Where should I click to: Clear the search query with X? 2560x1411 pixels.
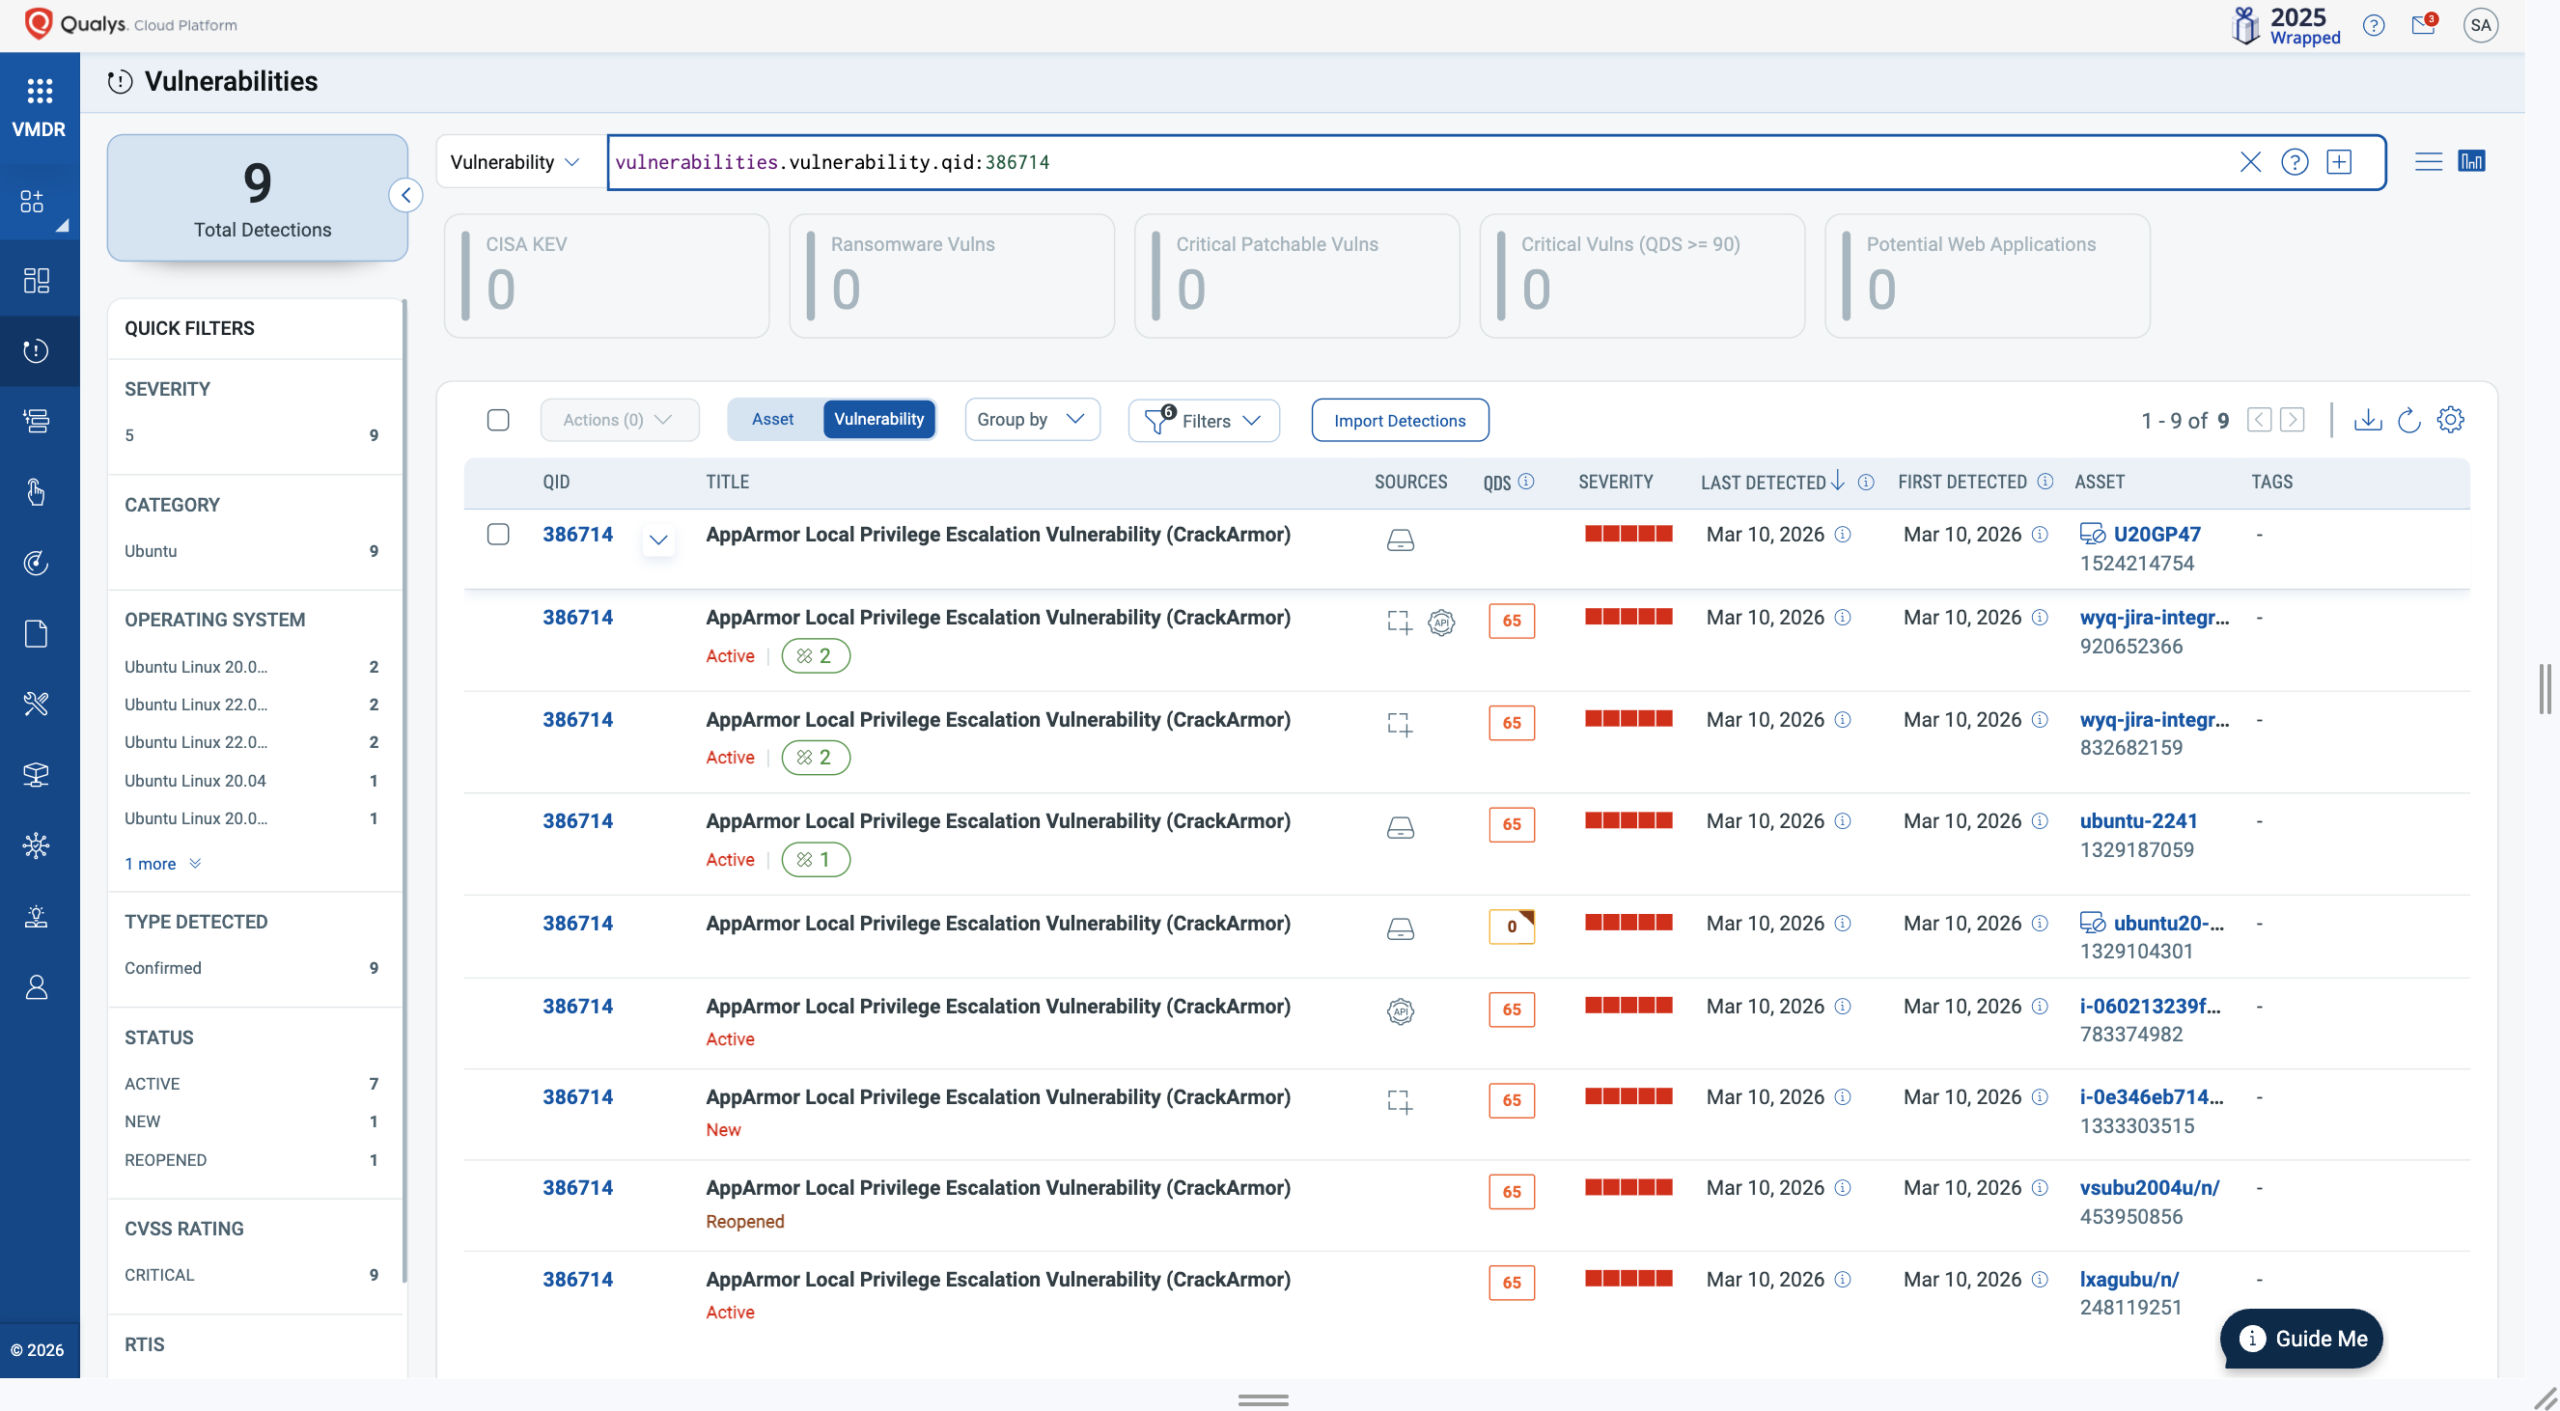(x=2250, y=162)
